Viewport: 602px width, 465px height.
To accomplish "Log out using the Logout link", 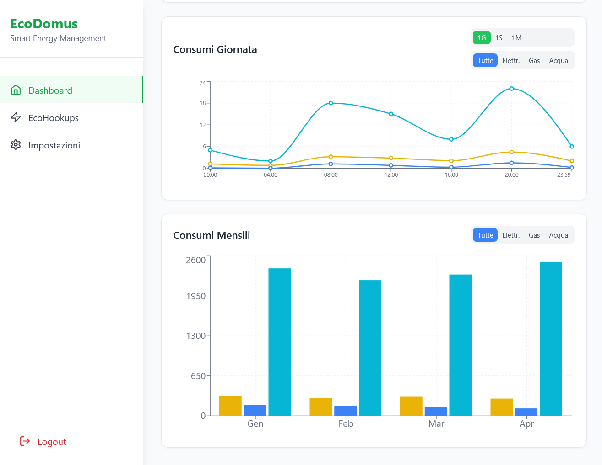I will point(43,442).
